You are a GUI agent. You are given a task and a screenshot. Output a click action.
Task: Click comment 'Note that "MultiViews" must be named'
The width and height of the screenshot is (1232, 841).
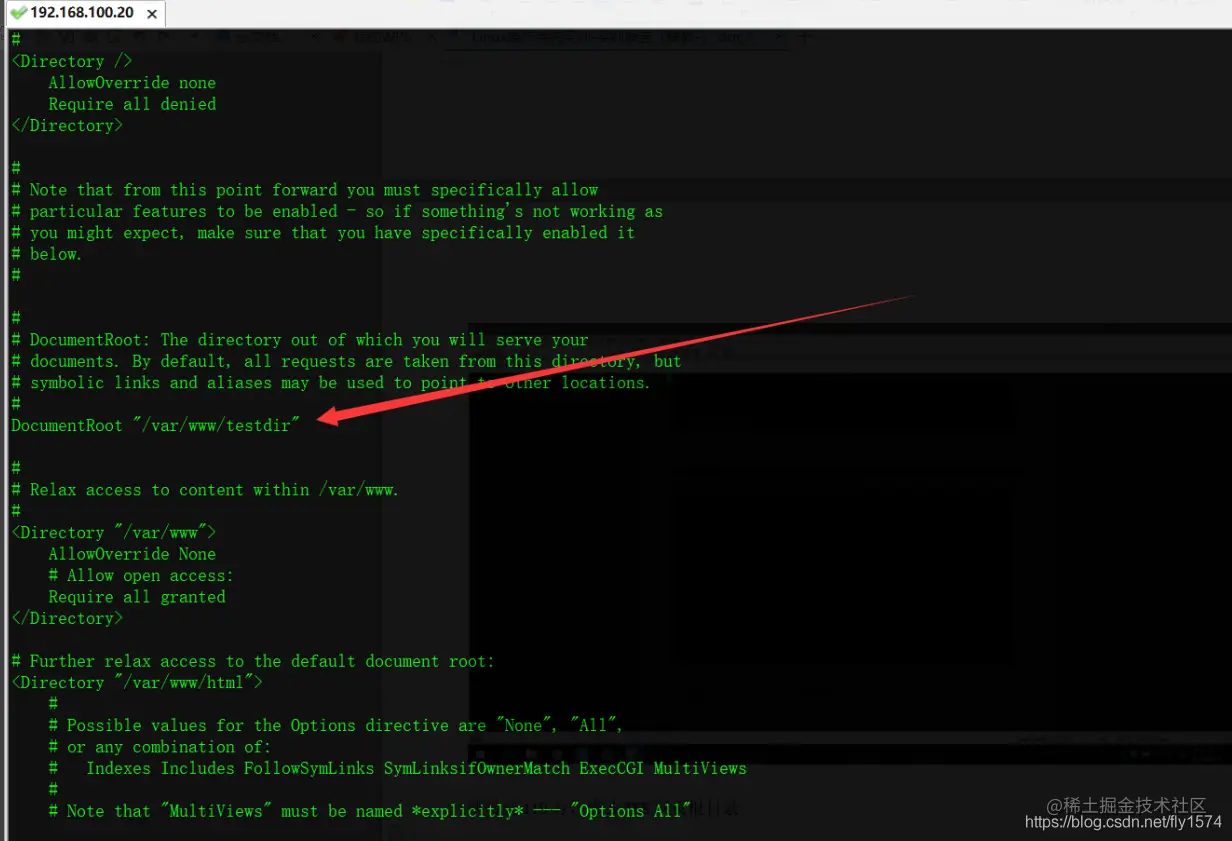click(x=370, y=811)
